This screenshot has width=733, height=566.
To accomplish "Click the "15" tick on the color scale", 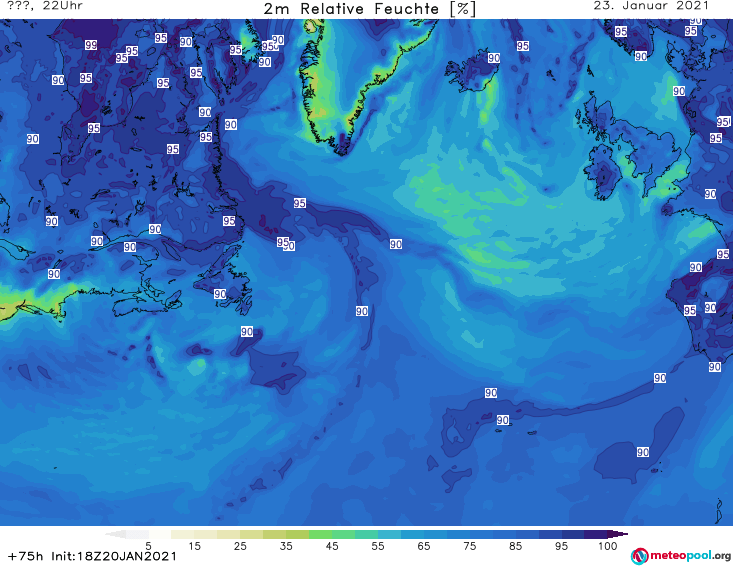I will [x=194, y=546].
